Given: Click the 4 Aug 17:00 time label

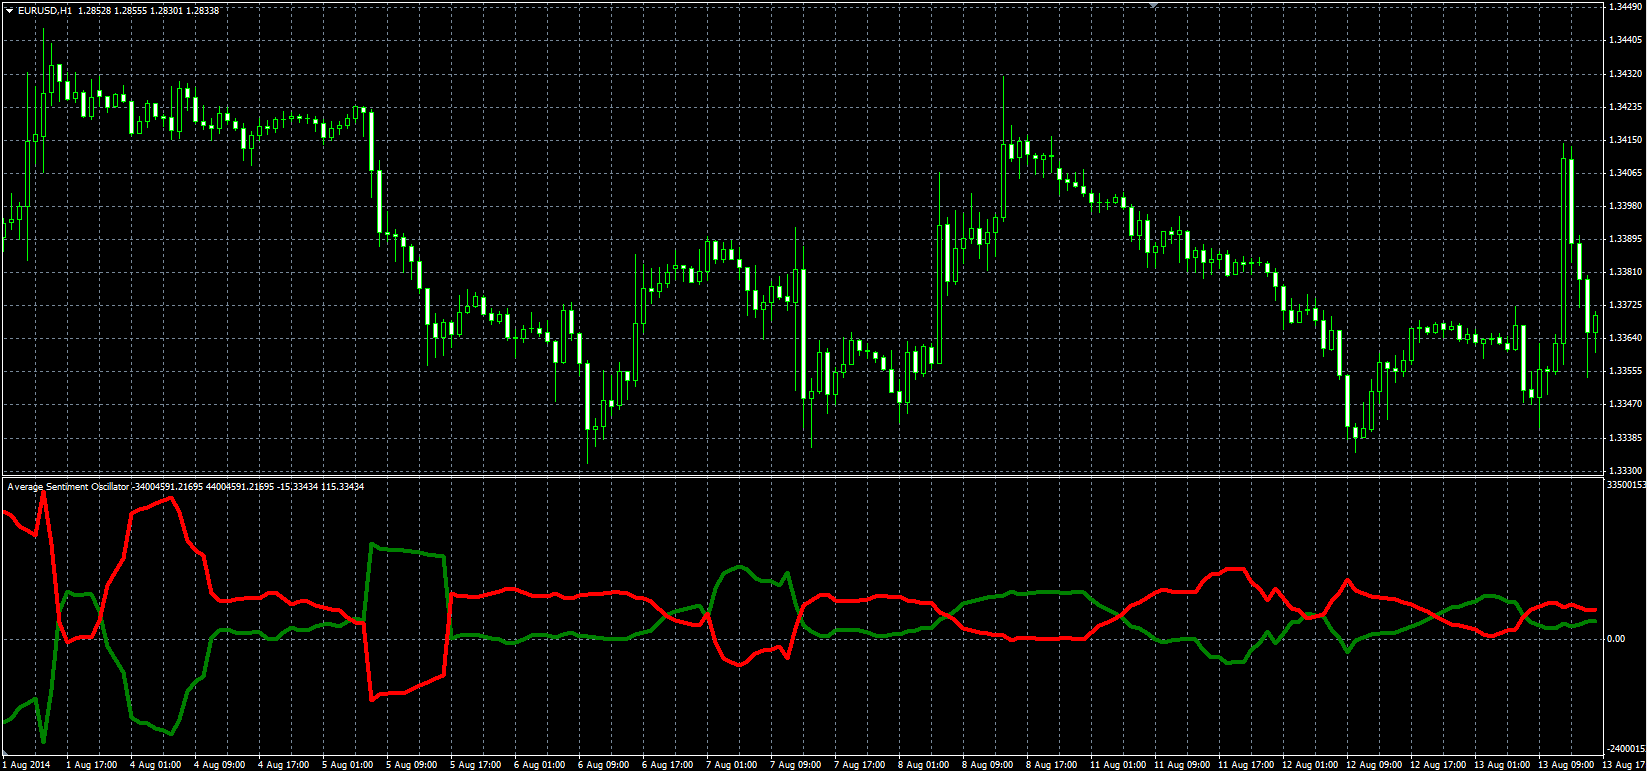Looking at the screenshot, I should pos(283,765).
